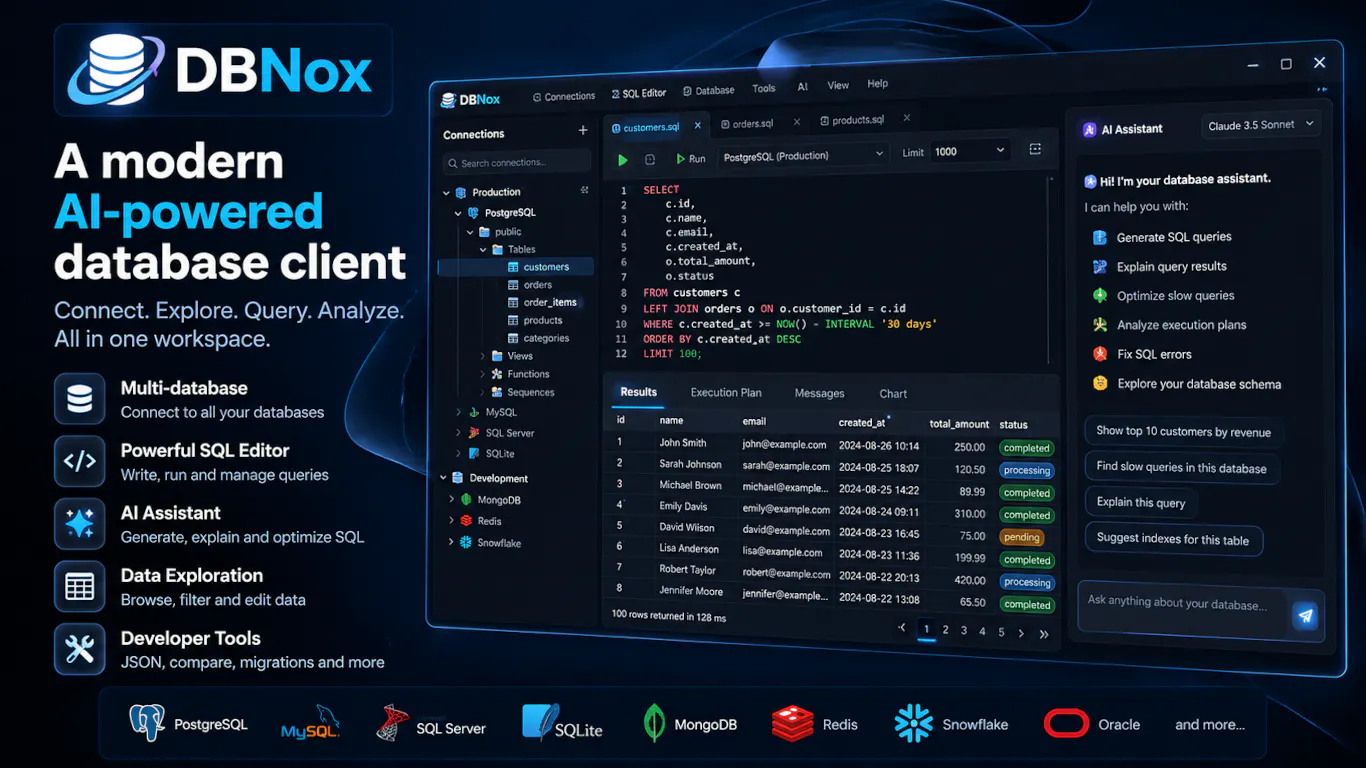Click the Data Exploration table icon
The image size is (1366, 768).
(80, 587)
